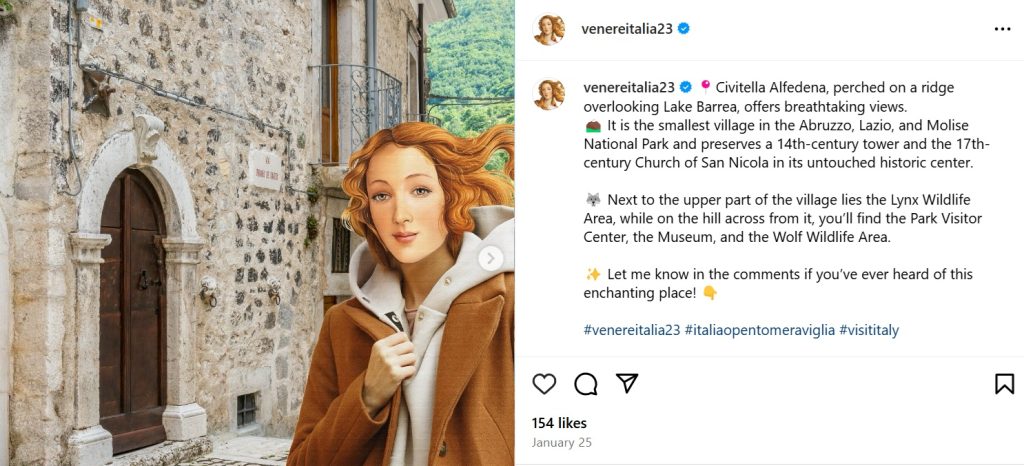
Task: Click the verified badge in the post header
Action: [684, 29]
